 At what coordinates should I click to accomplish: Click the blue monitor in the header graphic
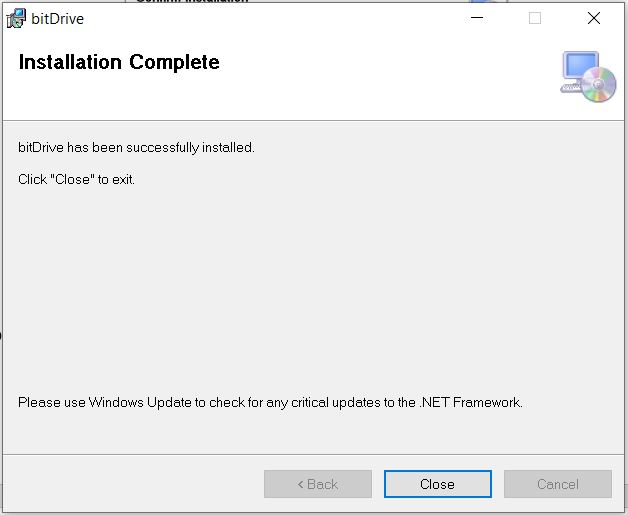pos(580,65)
